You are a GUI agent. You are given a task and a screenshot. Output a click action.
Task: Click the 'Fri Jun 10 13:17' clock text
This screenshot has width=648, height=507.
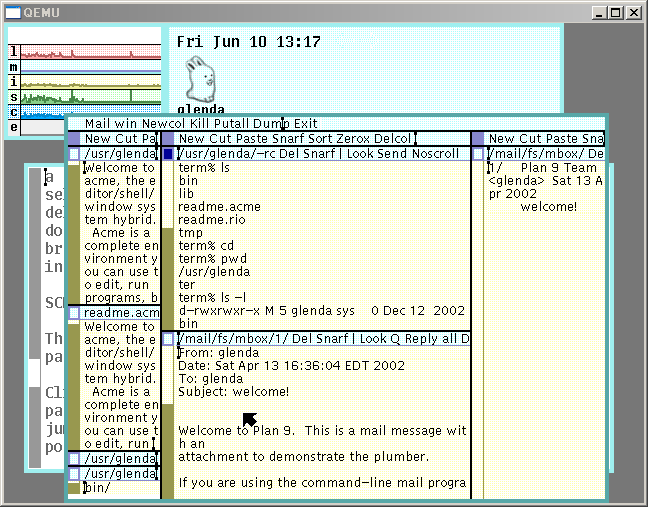tap(248, 42)
